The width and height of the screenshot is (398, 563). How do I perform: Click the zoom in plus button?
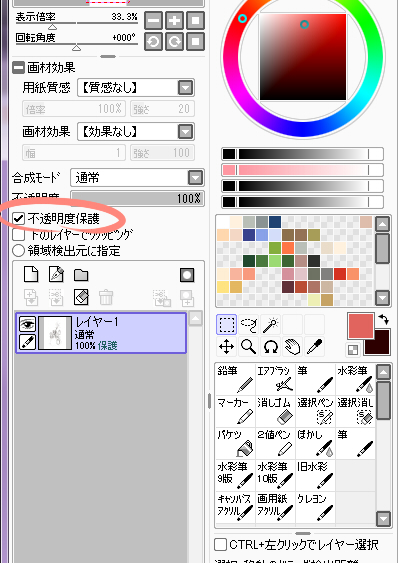[175, 20]
